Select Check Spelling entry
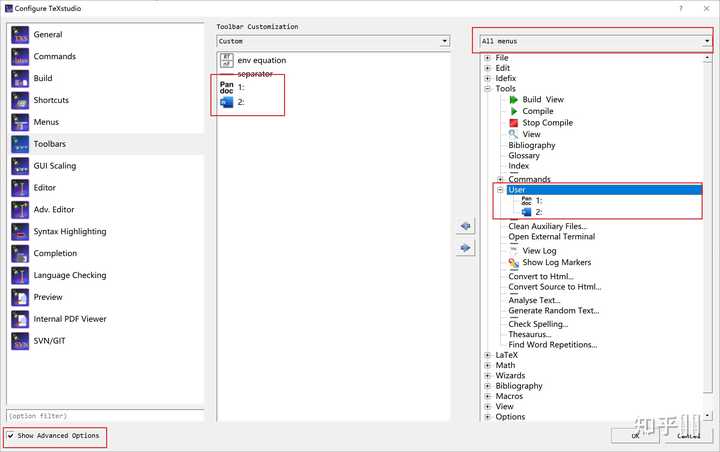The height and width of the screenshot is (452, 720). click(x=538, y=324)
